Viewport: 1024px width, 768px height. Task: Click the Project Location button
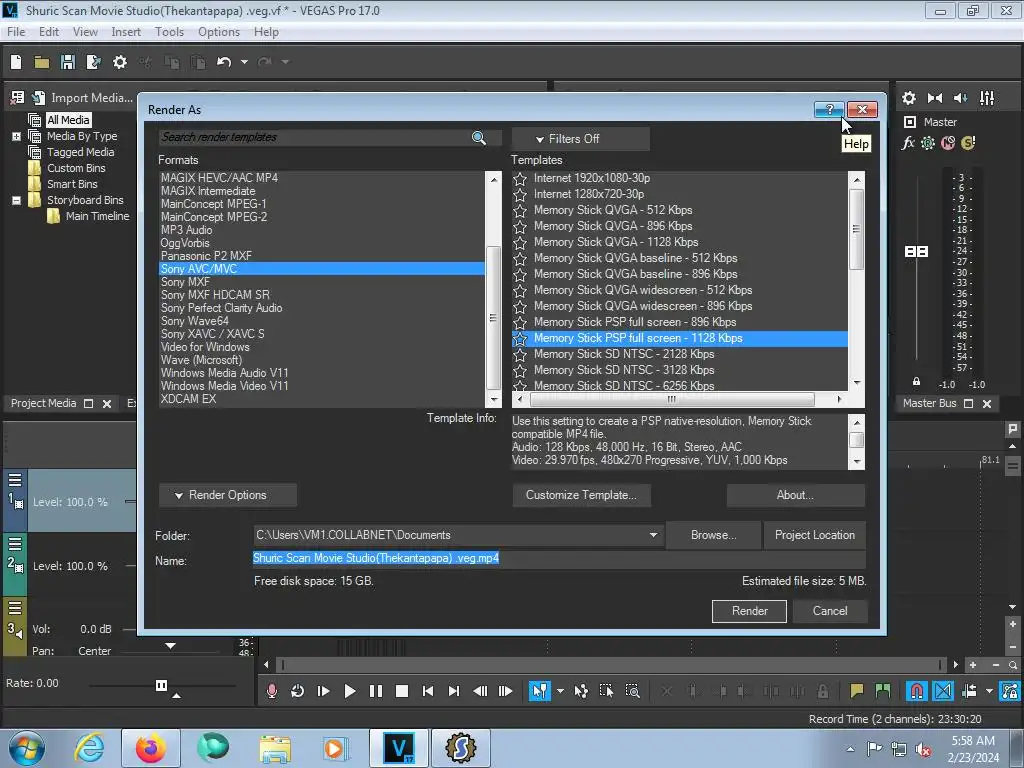coord(814,535)
